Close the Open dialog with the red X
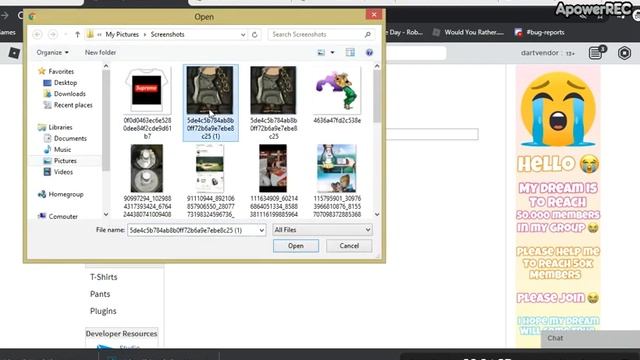 (x=374, y=15)
